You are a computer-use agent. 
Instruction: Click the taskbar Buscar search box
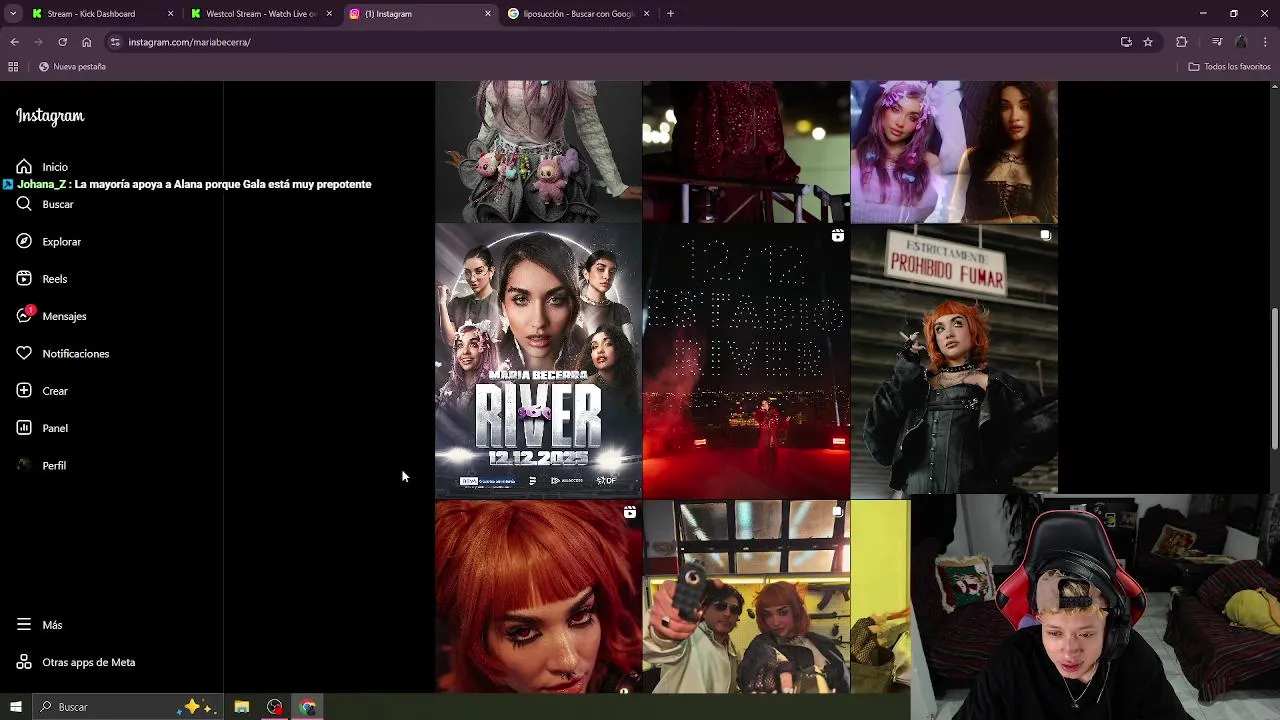point(127,707)
